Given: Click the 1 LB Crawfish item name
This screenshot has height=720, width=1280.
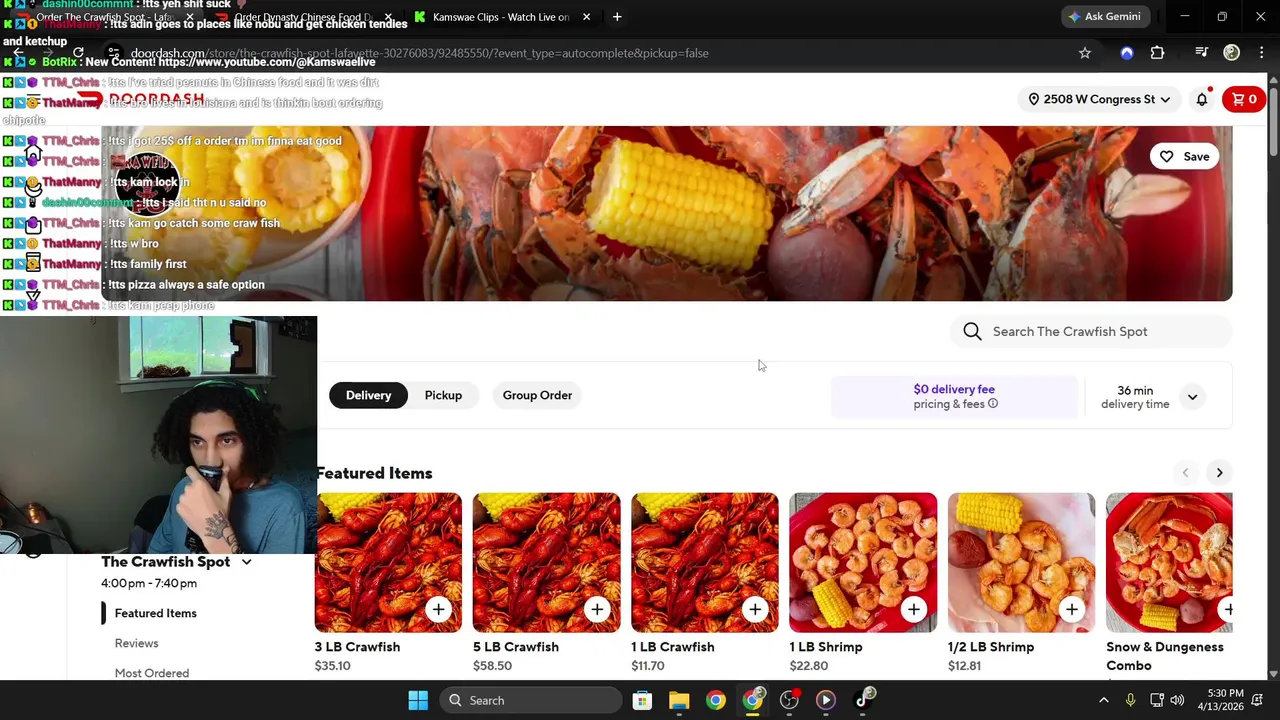Looking at the screenshot, I should click(x=672, y=647).
